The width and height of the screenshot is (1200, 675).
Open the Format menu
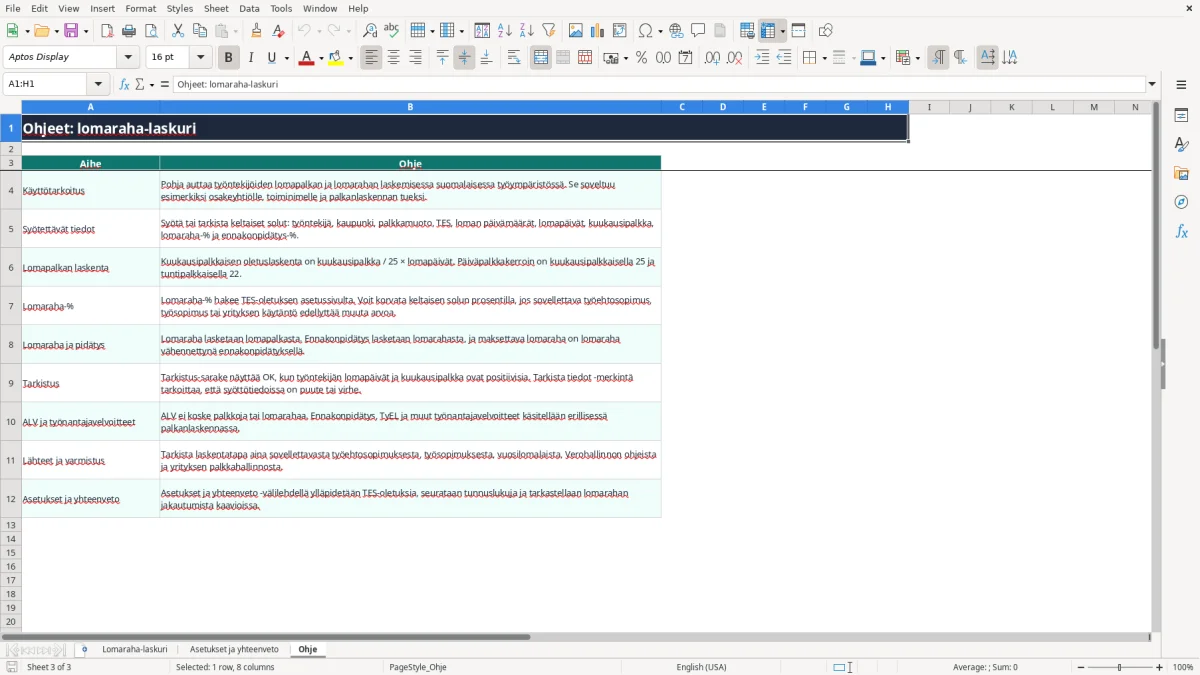click(x=141, y=8)
